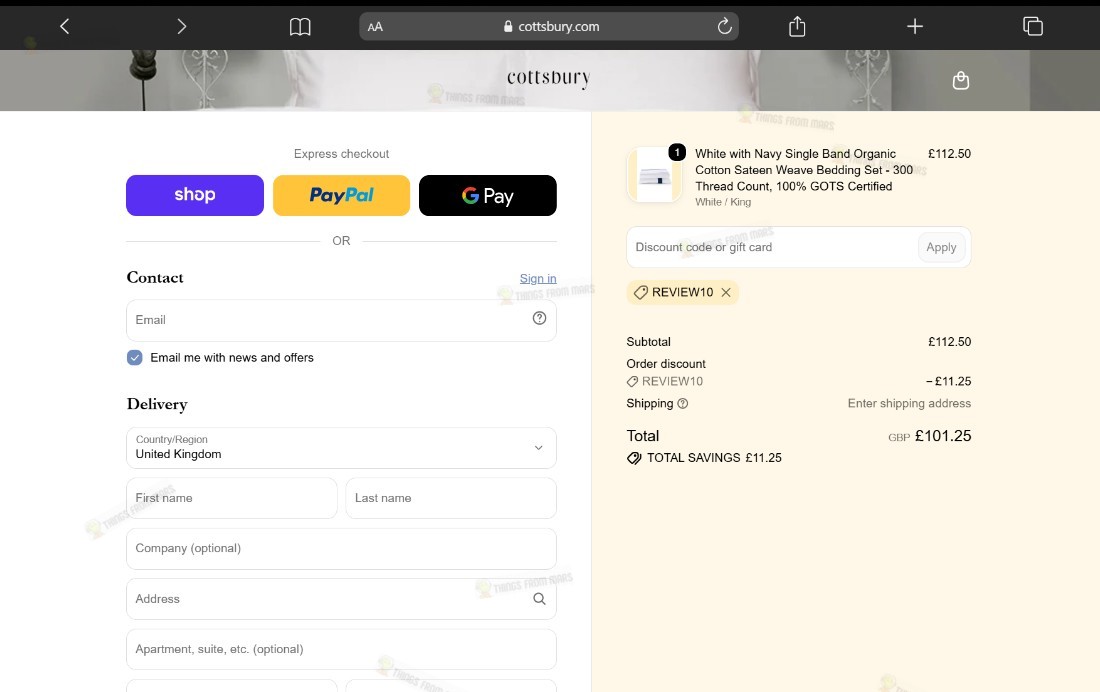Click the order discount amount −£11.25
Image resolution: width=1100 pixels, height=692 pixels.
click(948, 382)
